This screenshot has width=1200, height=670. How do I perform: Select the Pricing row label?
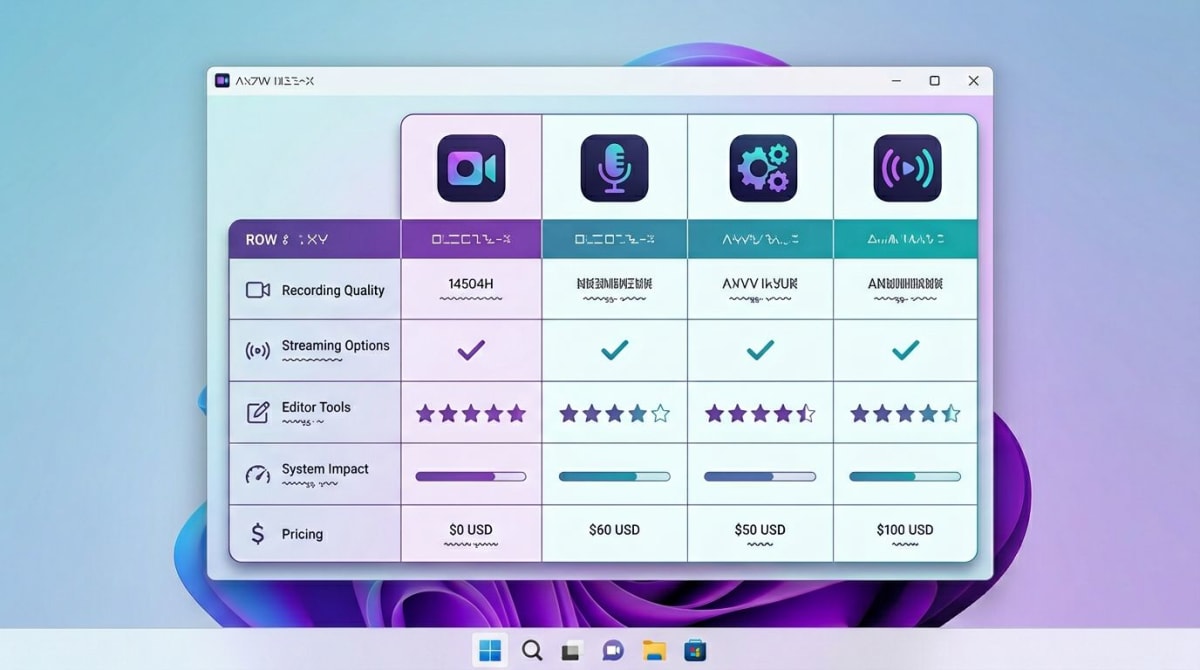tap(302, 534)
